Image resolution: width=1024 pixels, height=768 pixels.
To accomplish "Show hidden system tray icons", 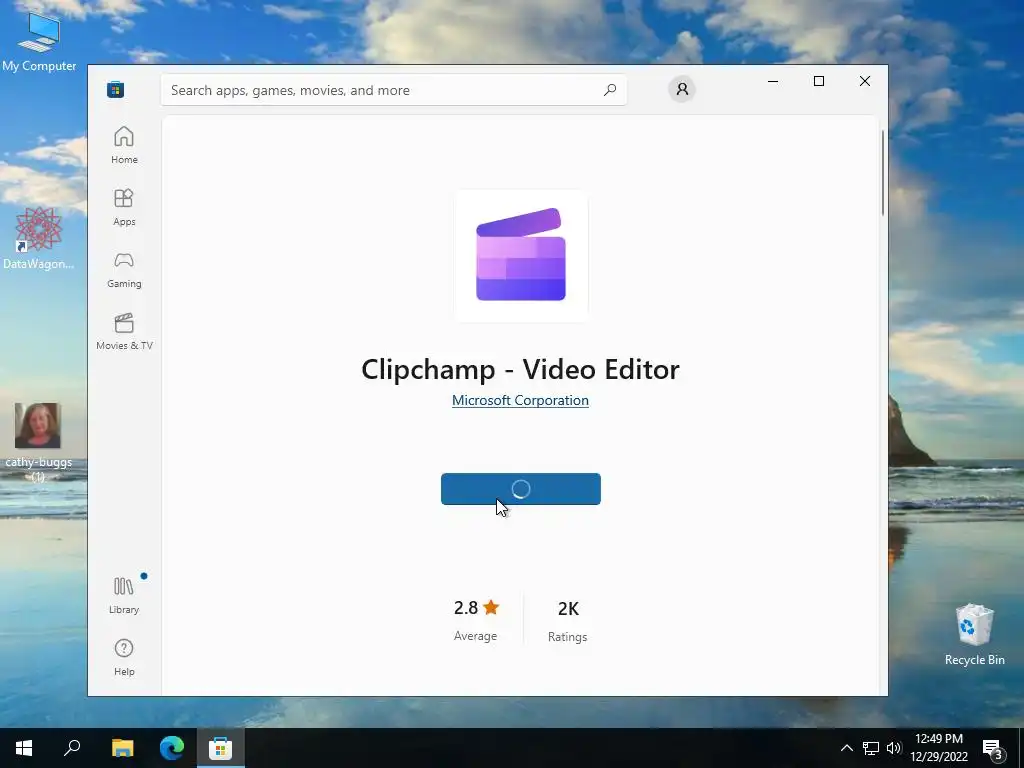I will coord(846,748).
